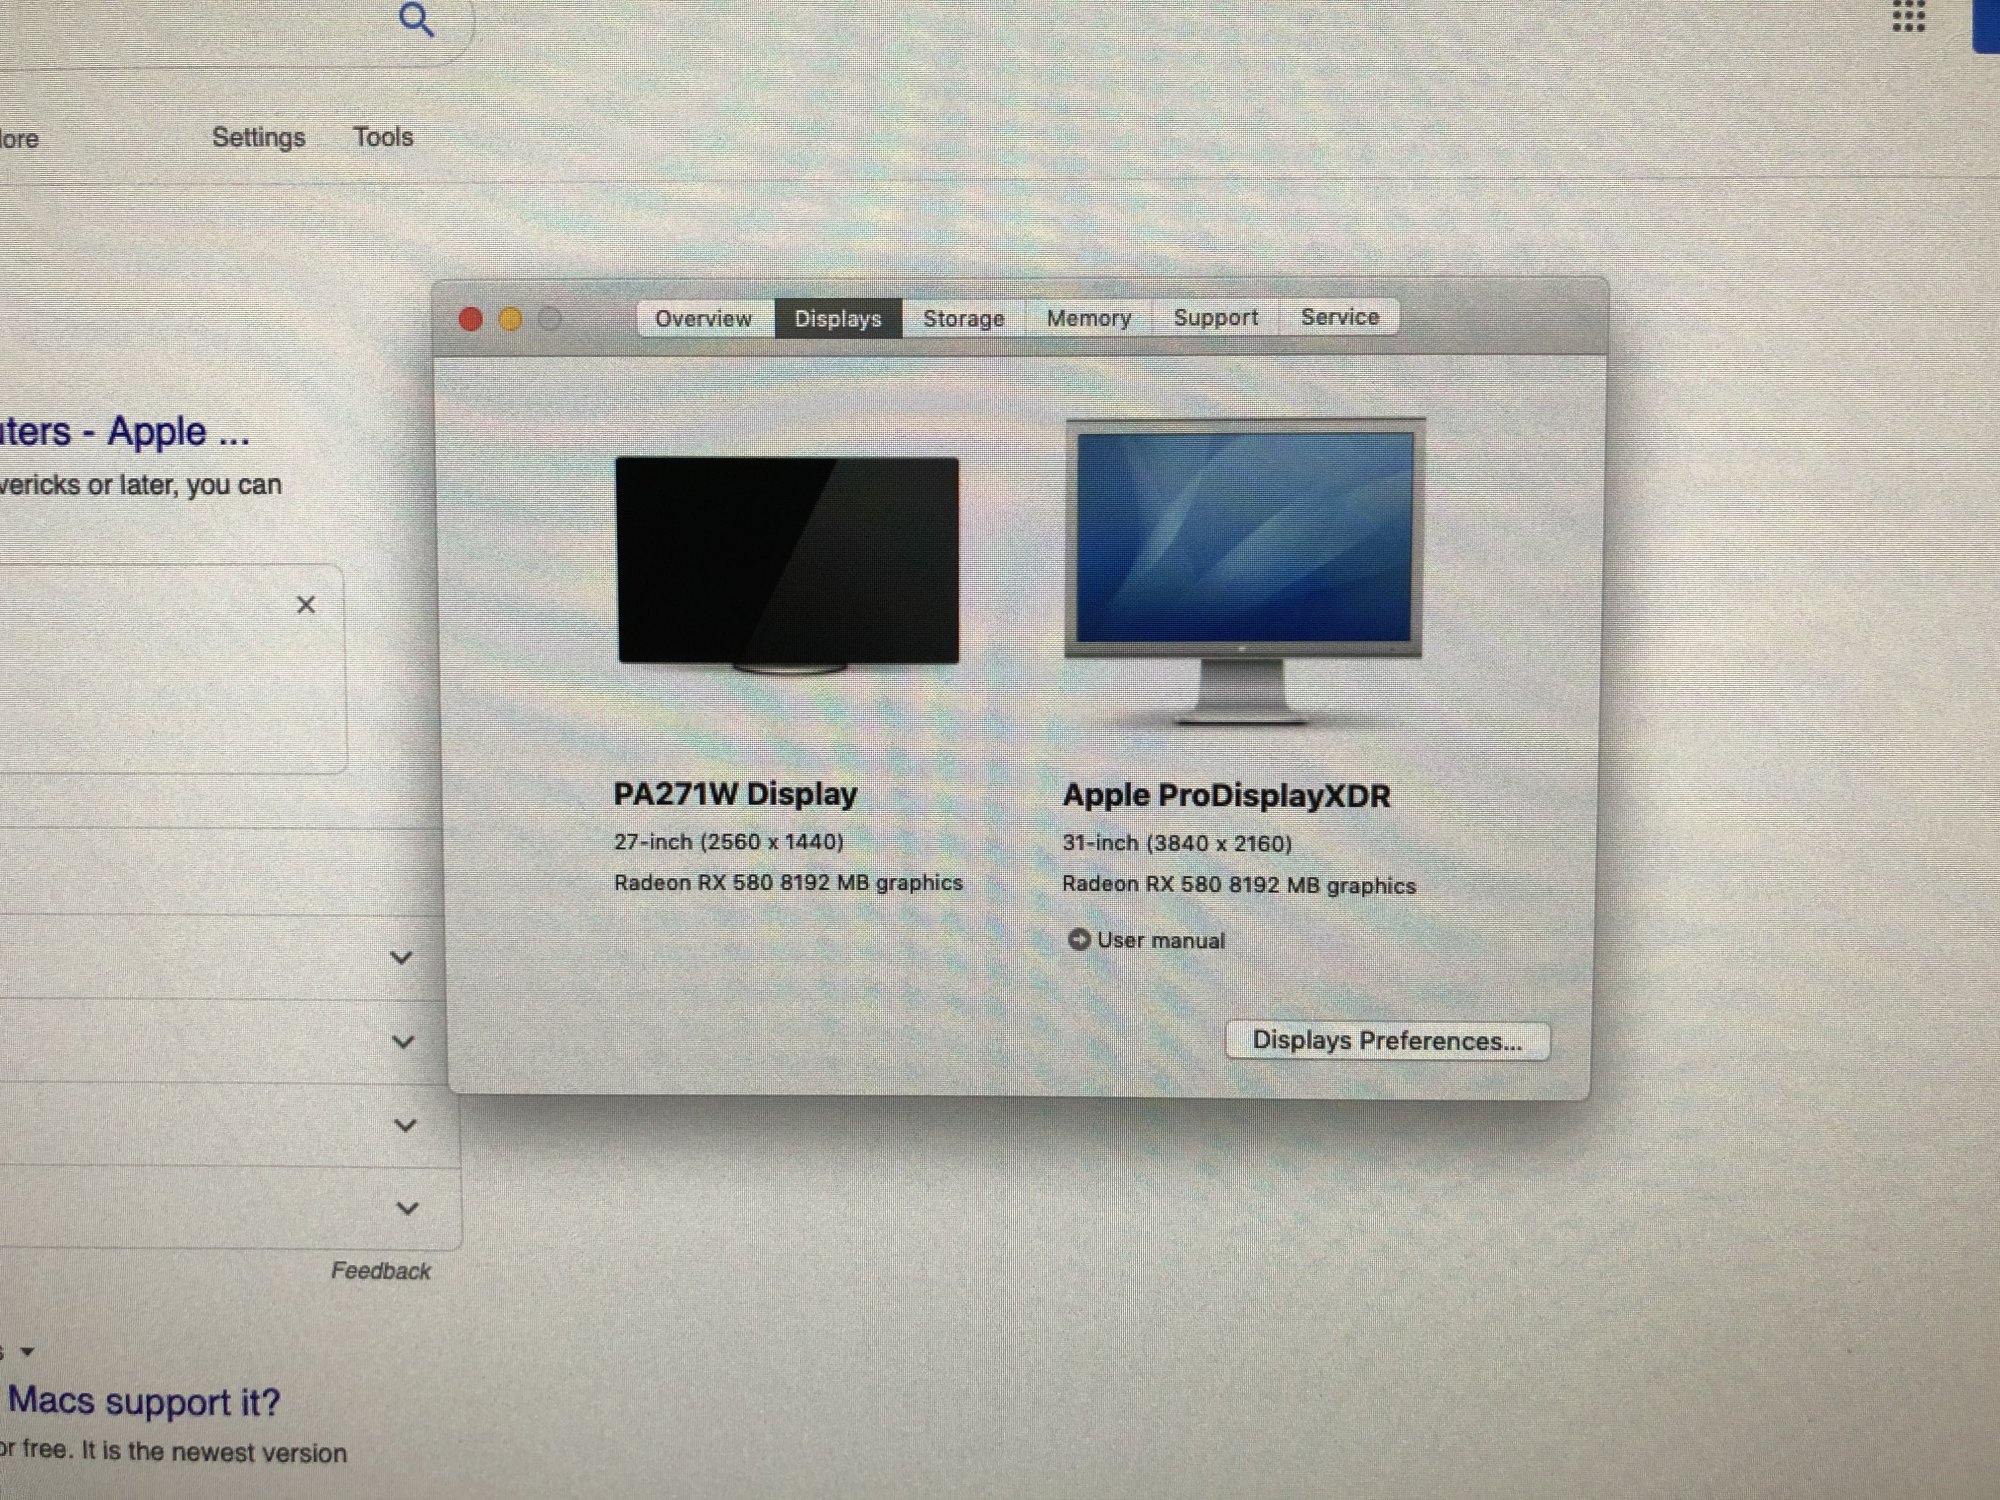
Task: Open Displays Preferences
Action: point(1387,1040)
